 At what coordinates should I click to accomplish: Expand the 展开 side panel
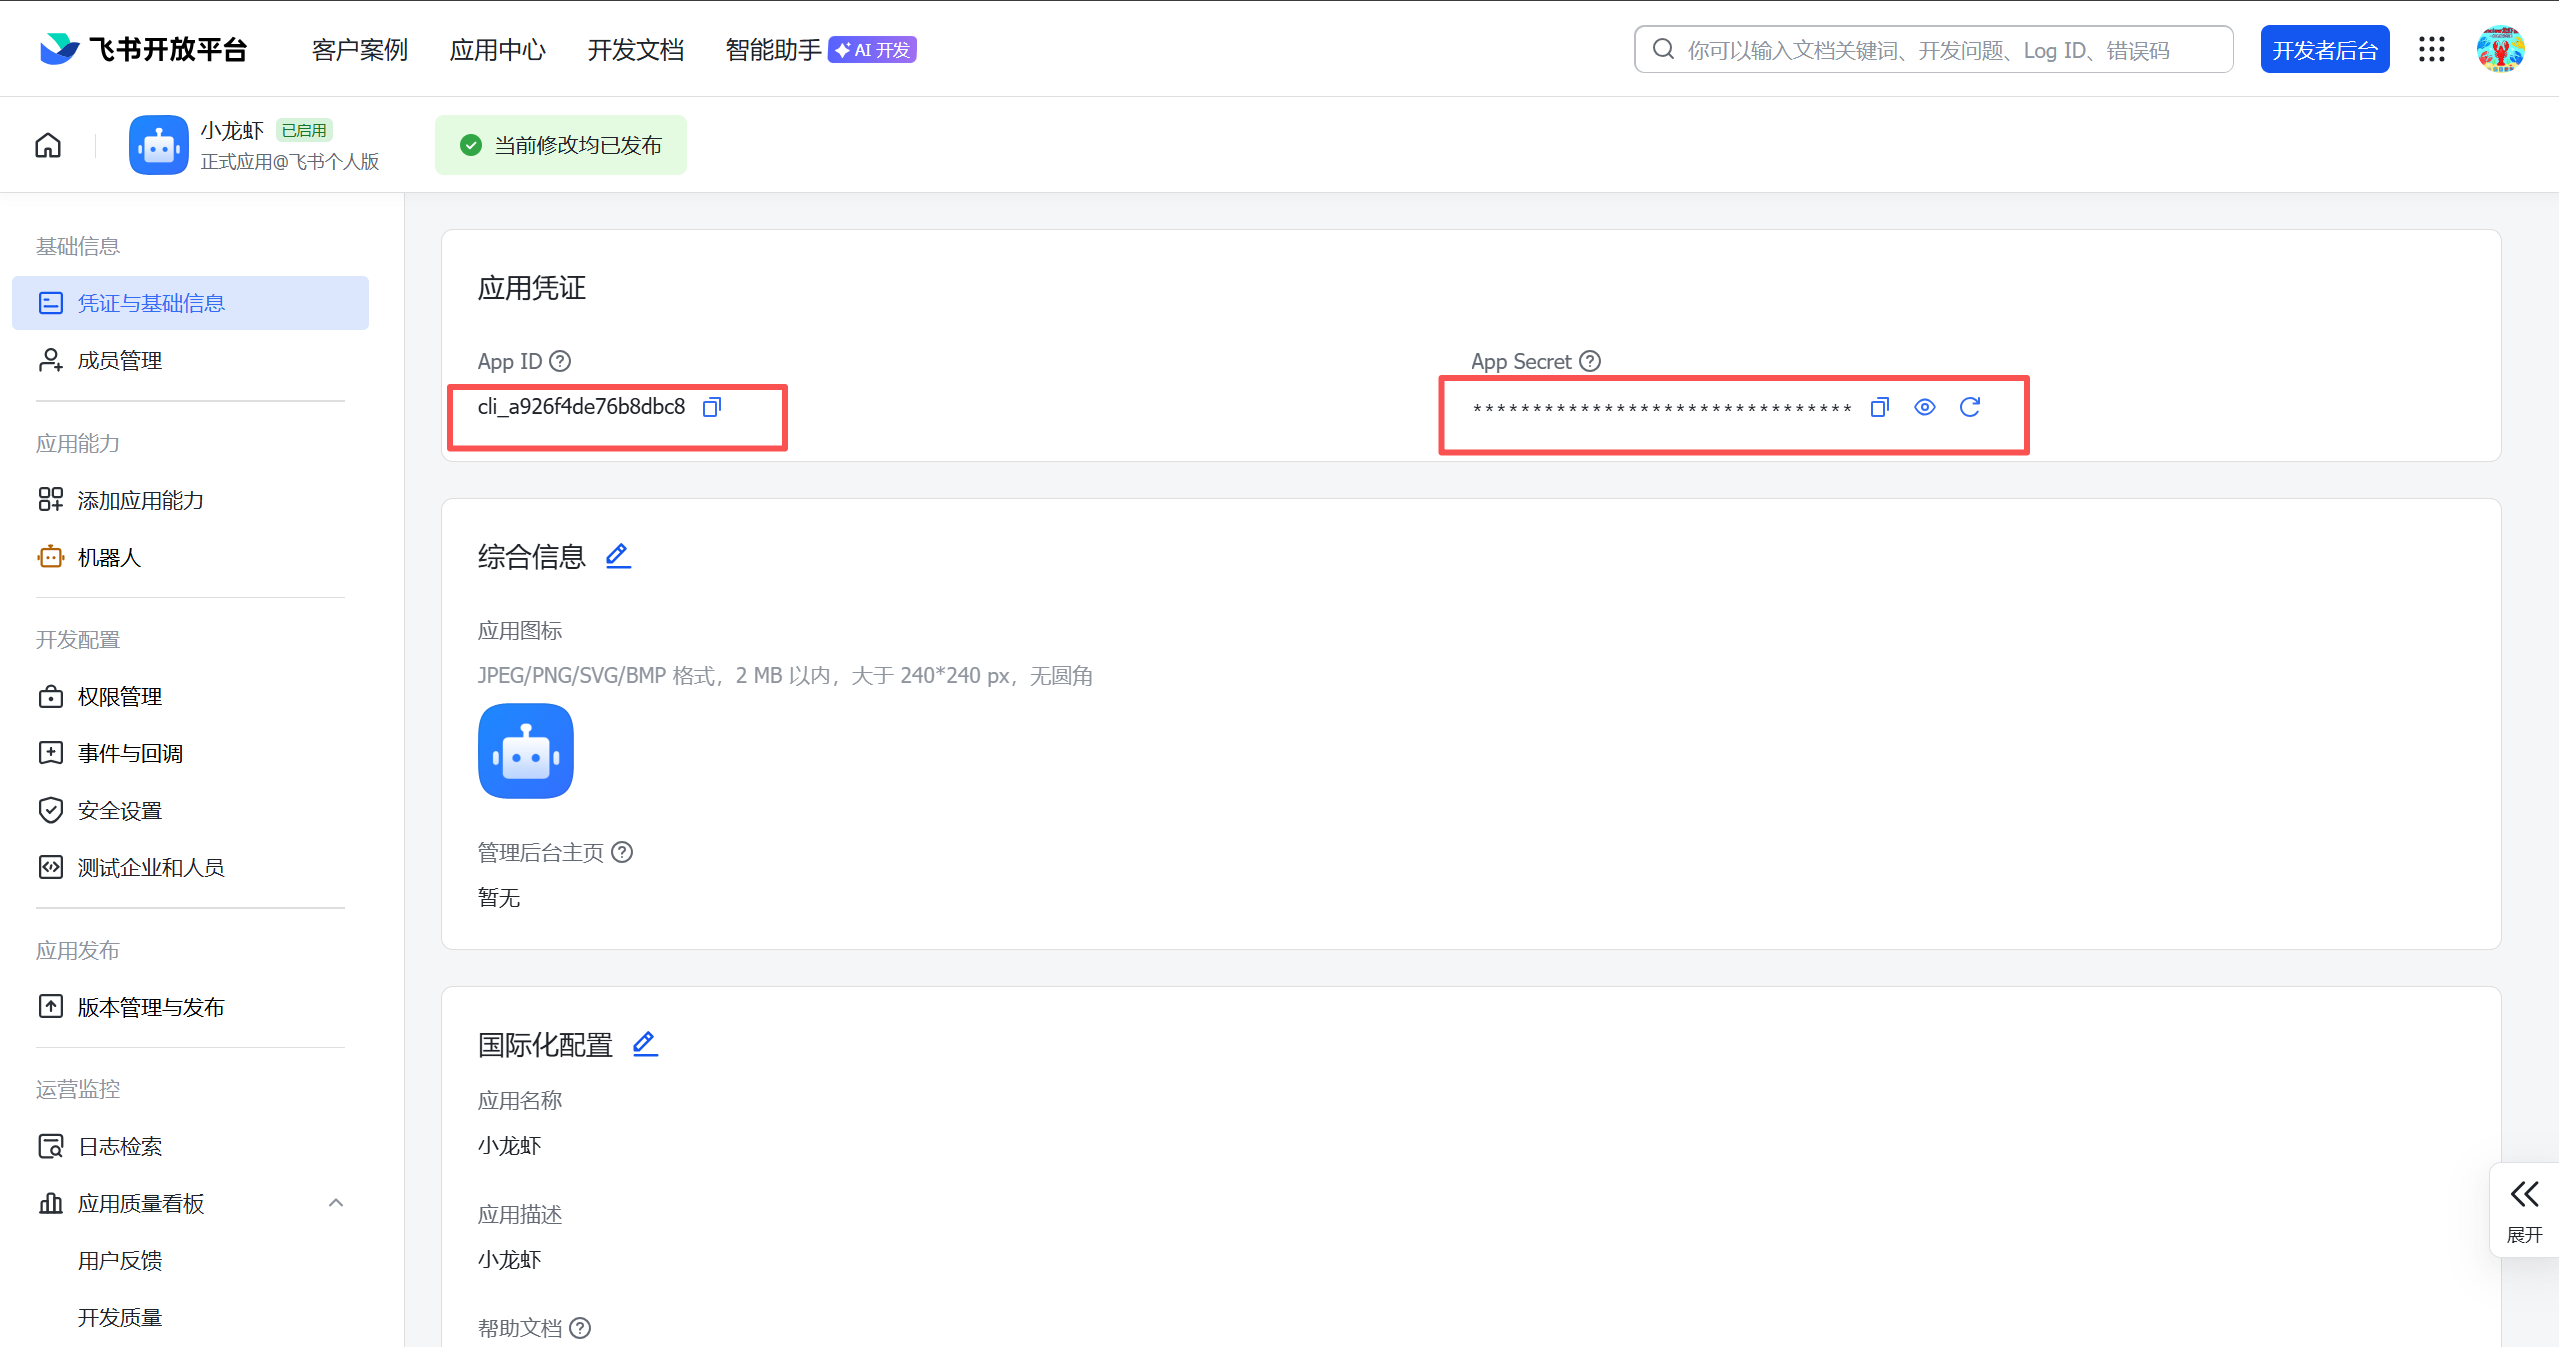click(x=2523, y=1208)
